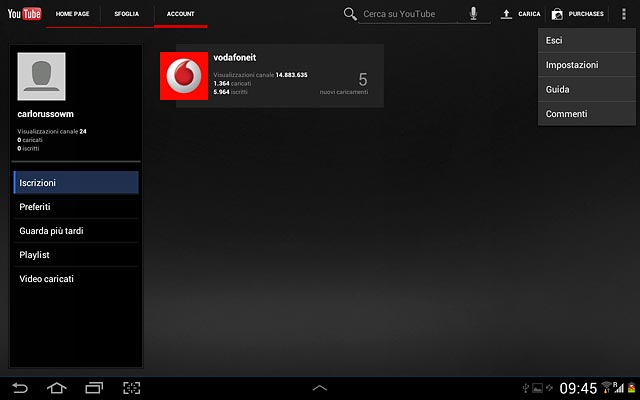Viewport: 640px width, 400px height.
Task: Select Guida from the overflow menu
Action: tap(587, 89)
